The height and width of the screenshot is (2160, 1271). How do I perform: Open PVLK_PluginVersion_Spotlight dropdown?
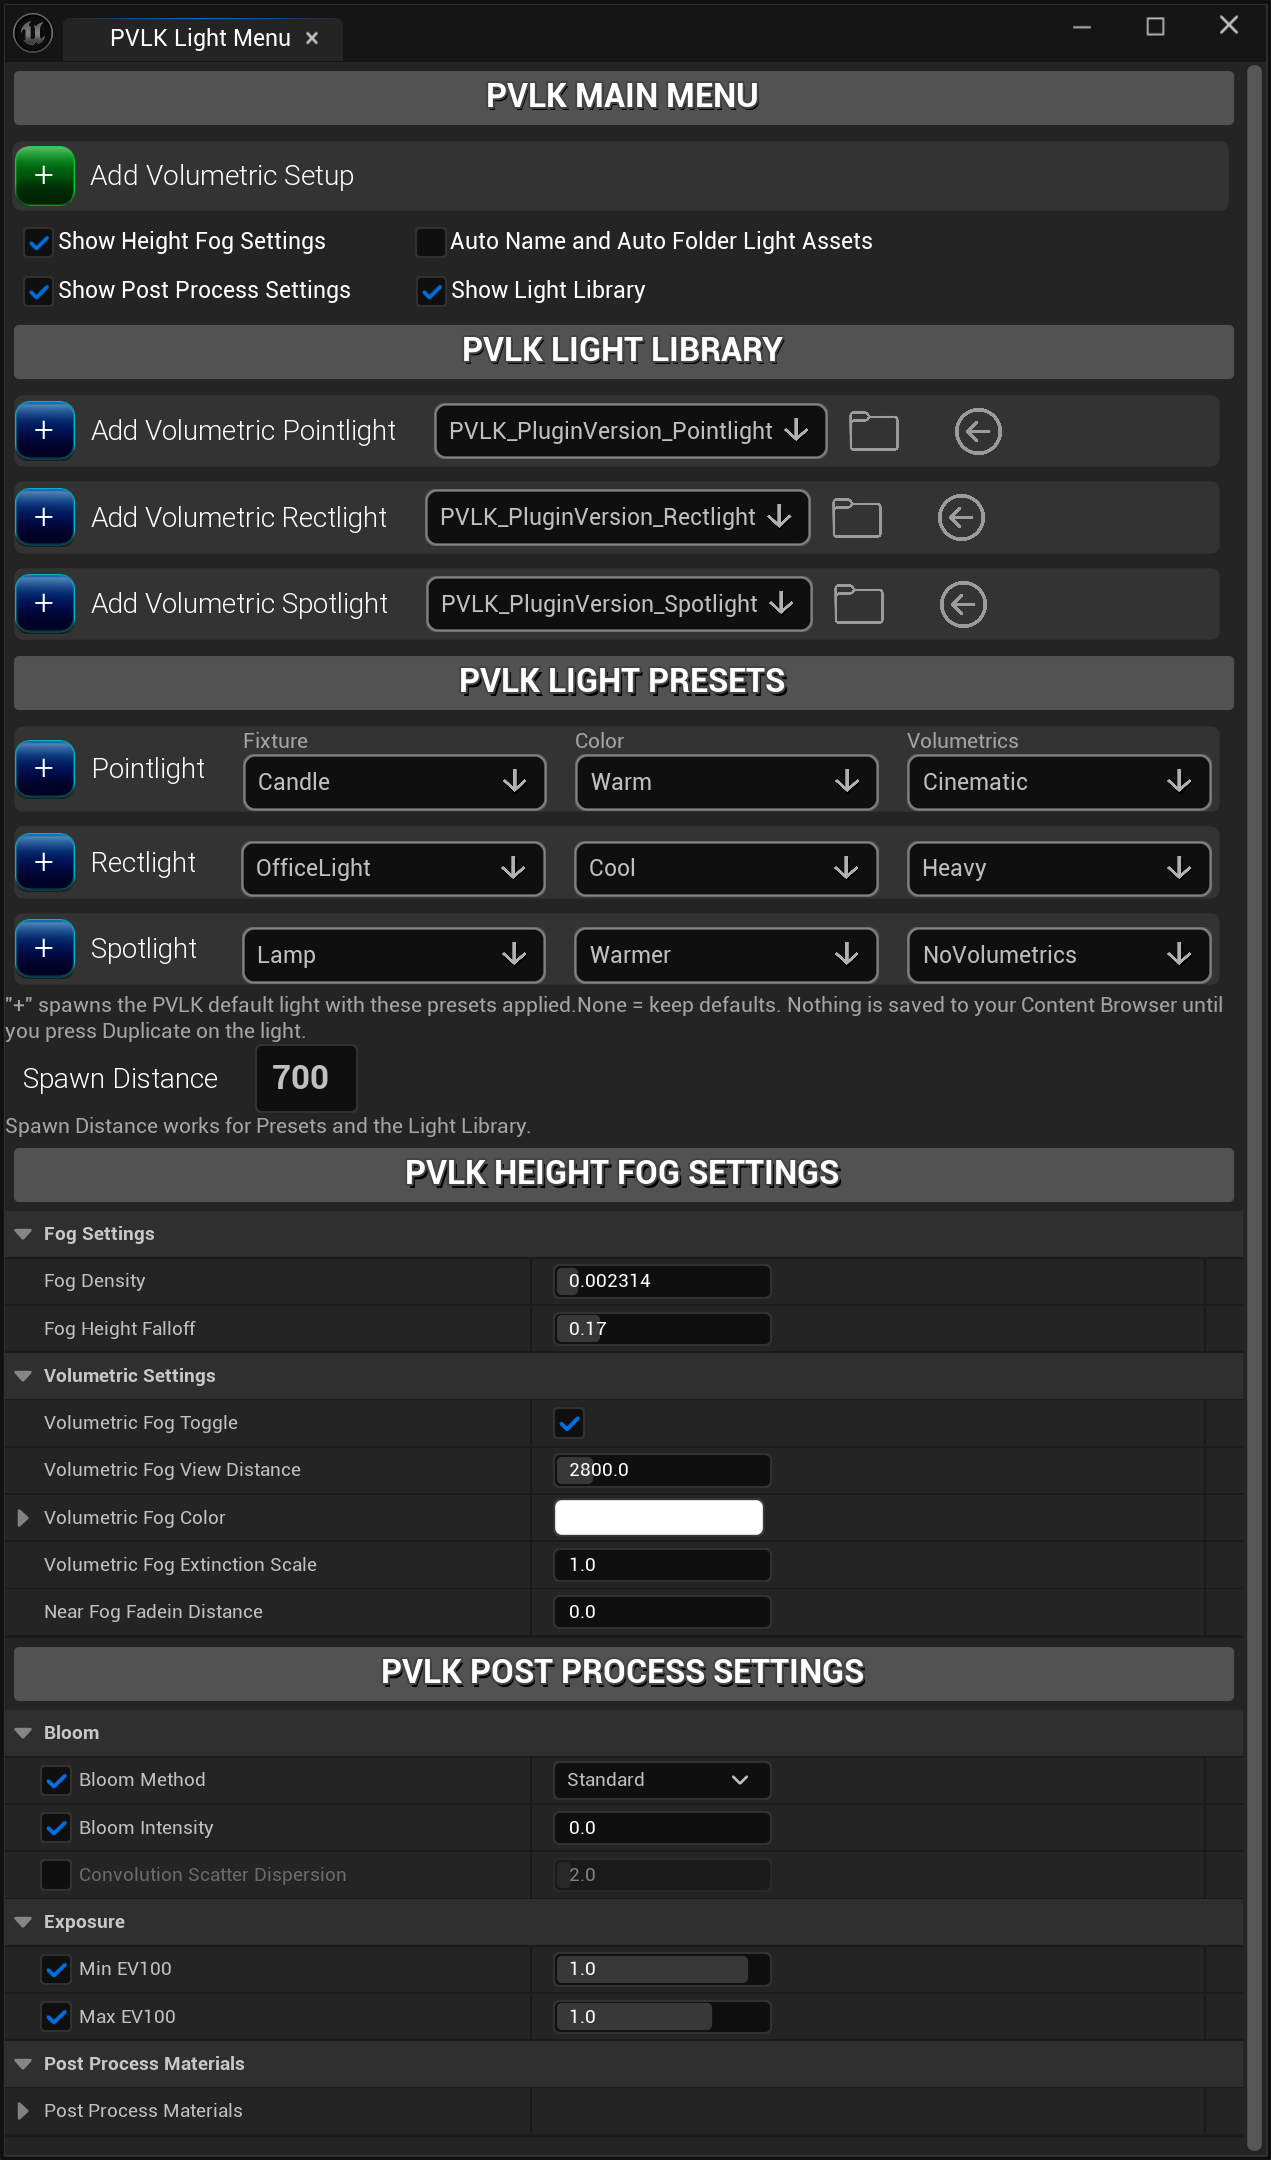point(619,604)
